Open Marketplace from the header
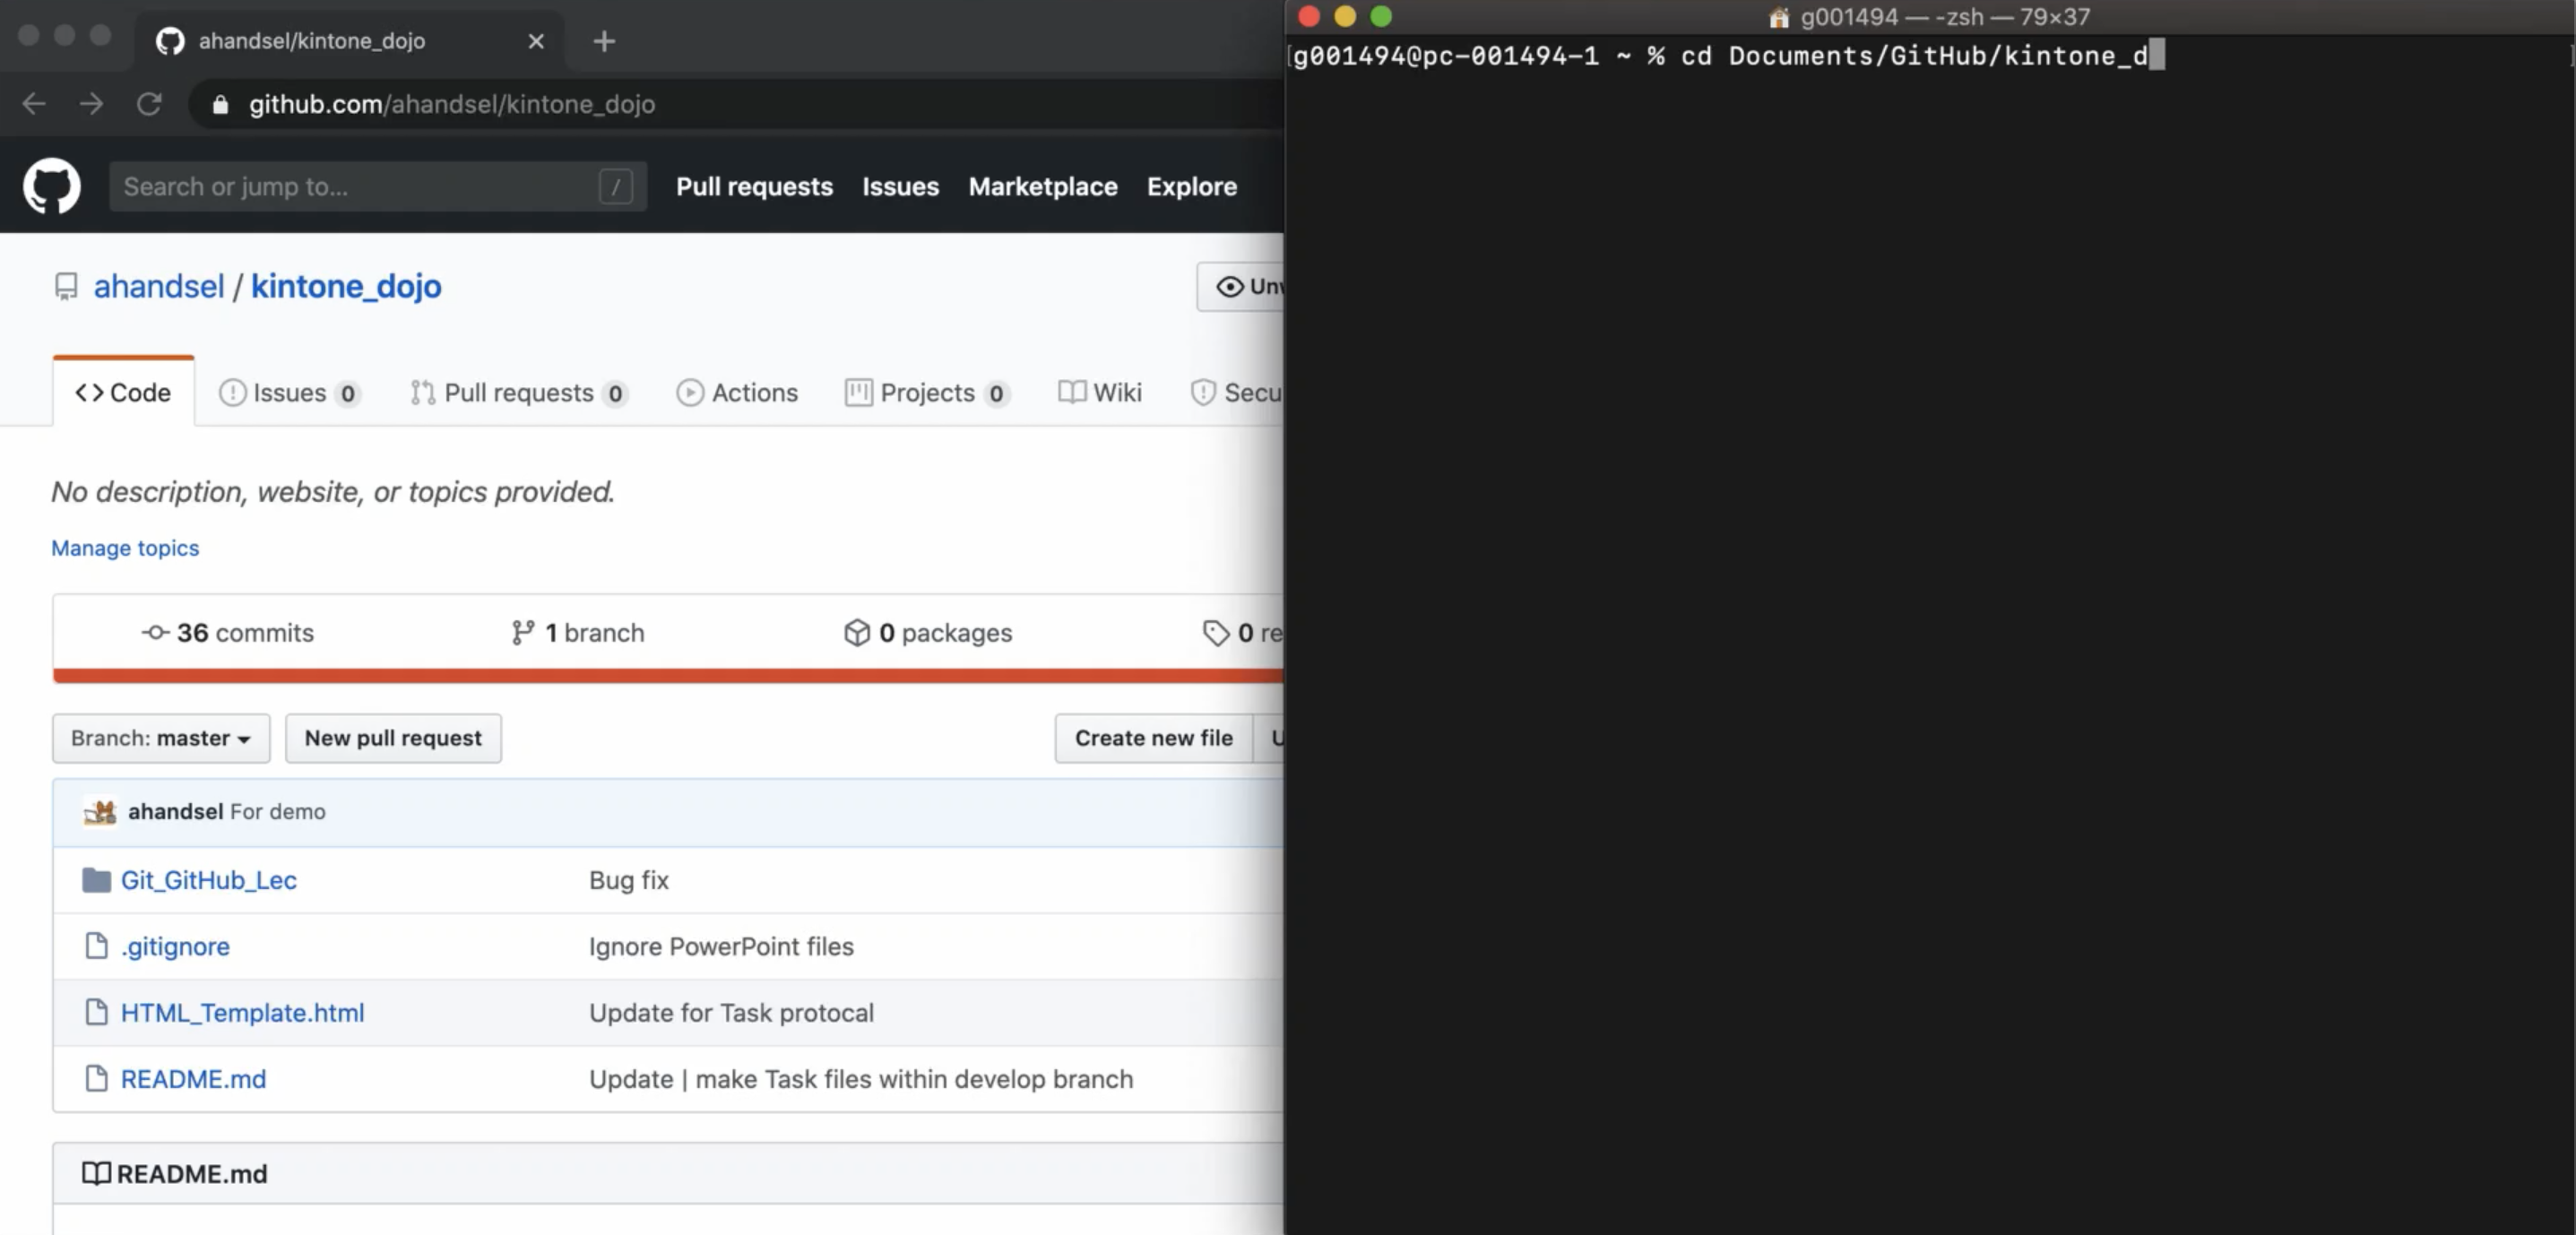 point(1043,186)
